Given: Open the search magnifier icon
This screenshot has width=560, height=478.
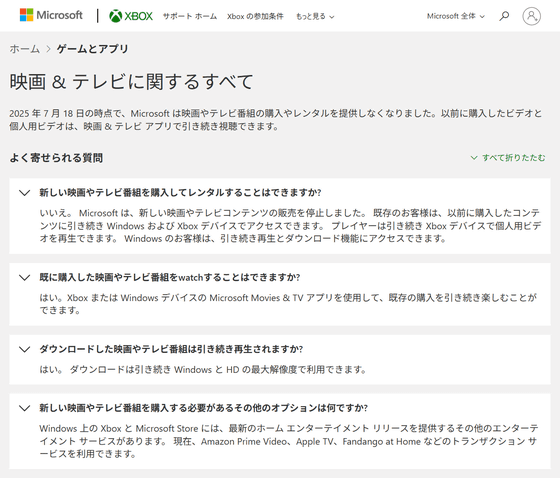Looking at the screenshot, I should [x=504, y=16].
